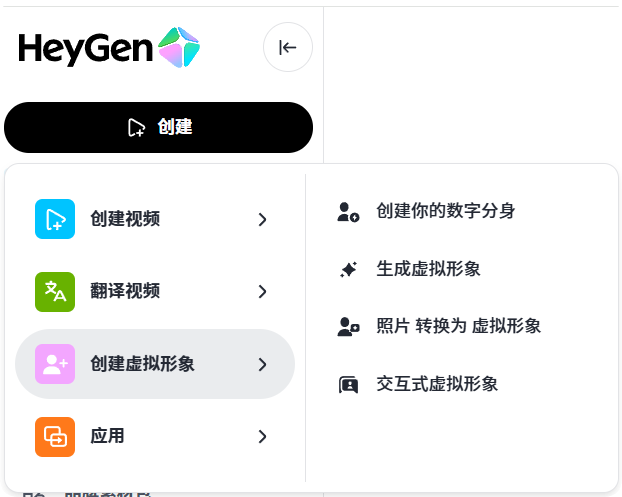The width and height of the screenshot is (622, 497).
Task: Open the 应用 menu entry
Action: tap(107, 436)
